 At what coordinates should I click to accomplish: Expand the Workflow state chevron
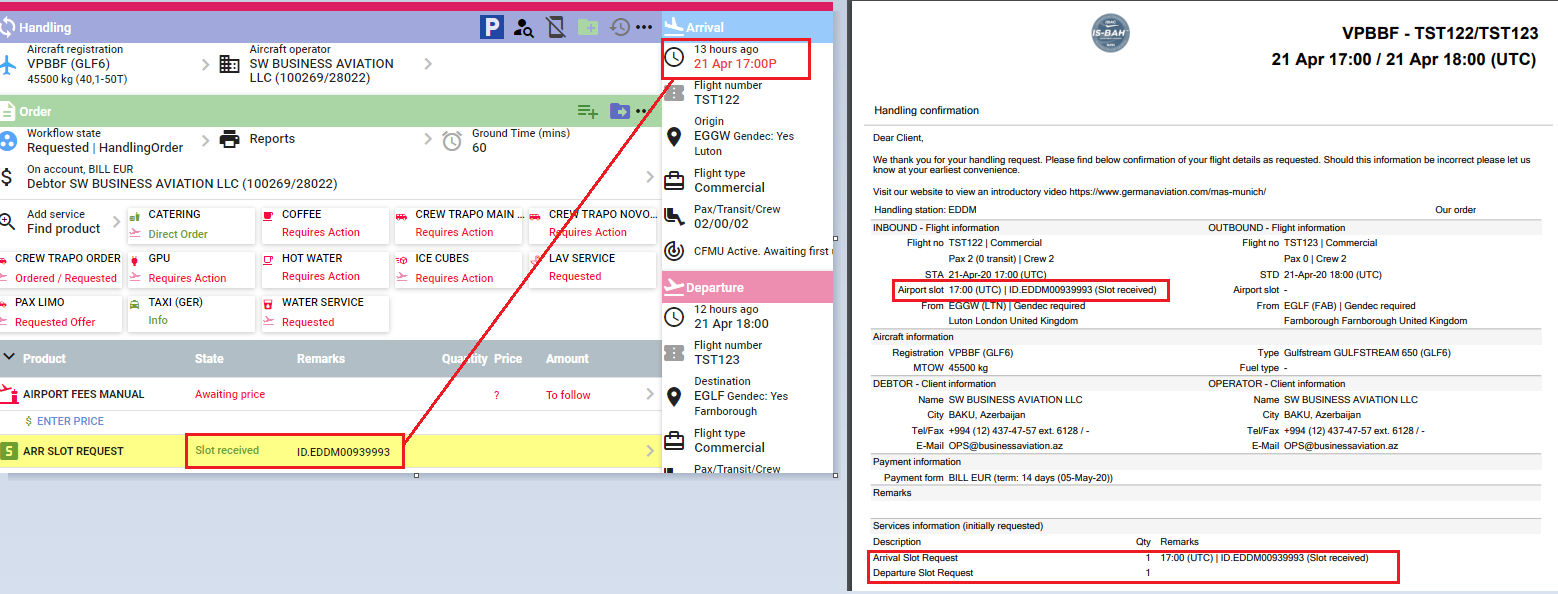pos(206,139)
